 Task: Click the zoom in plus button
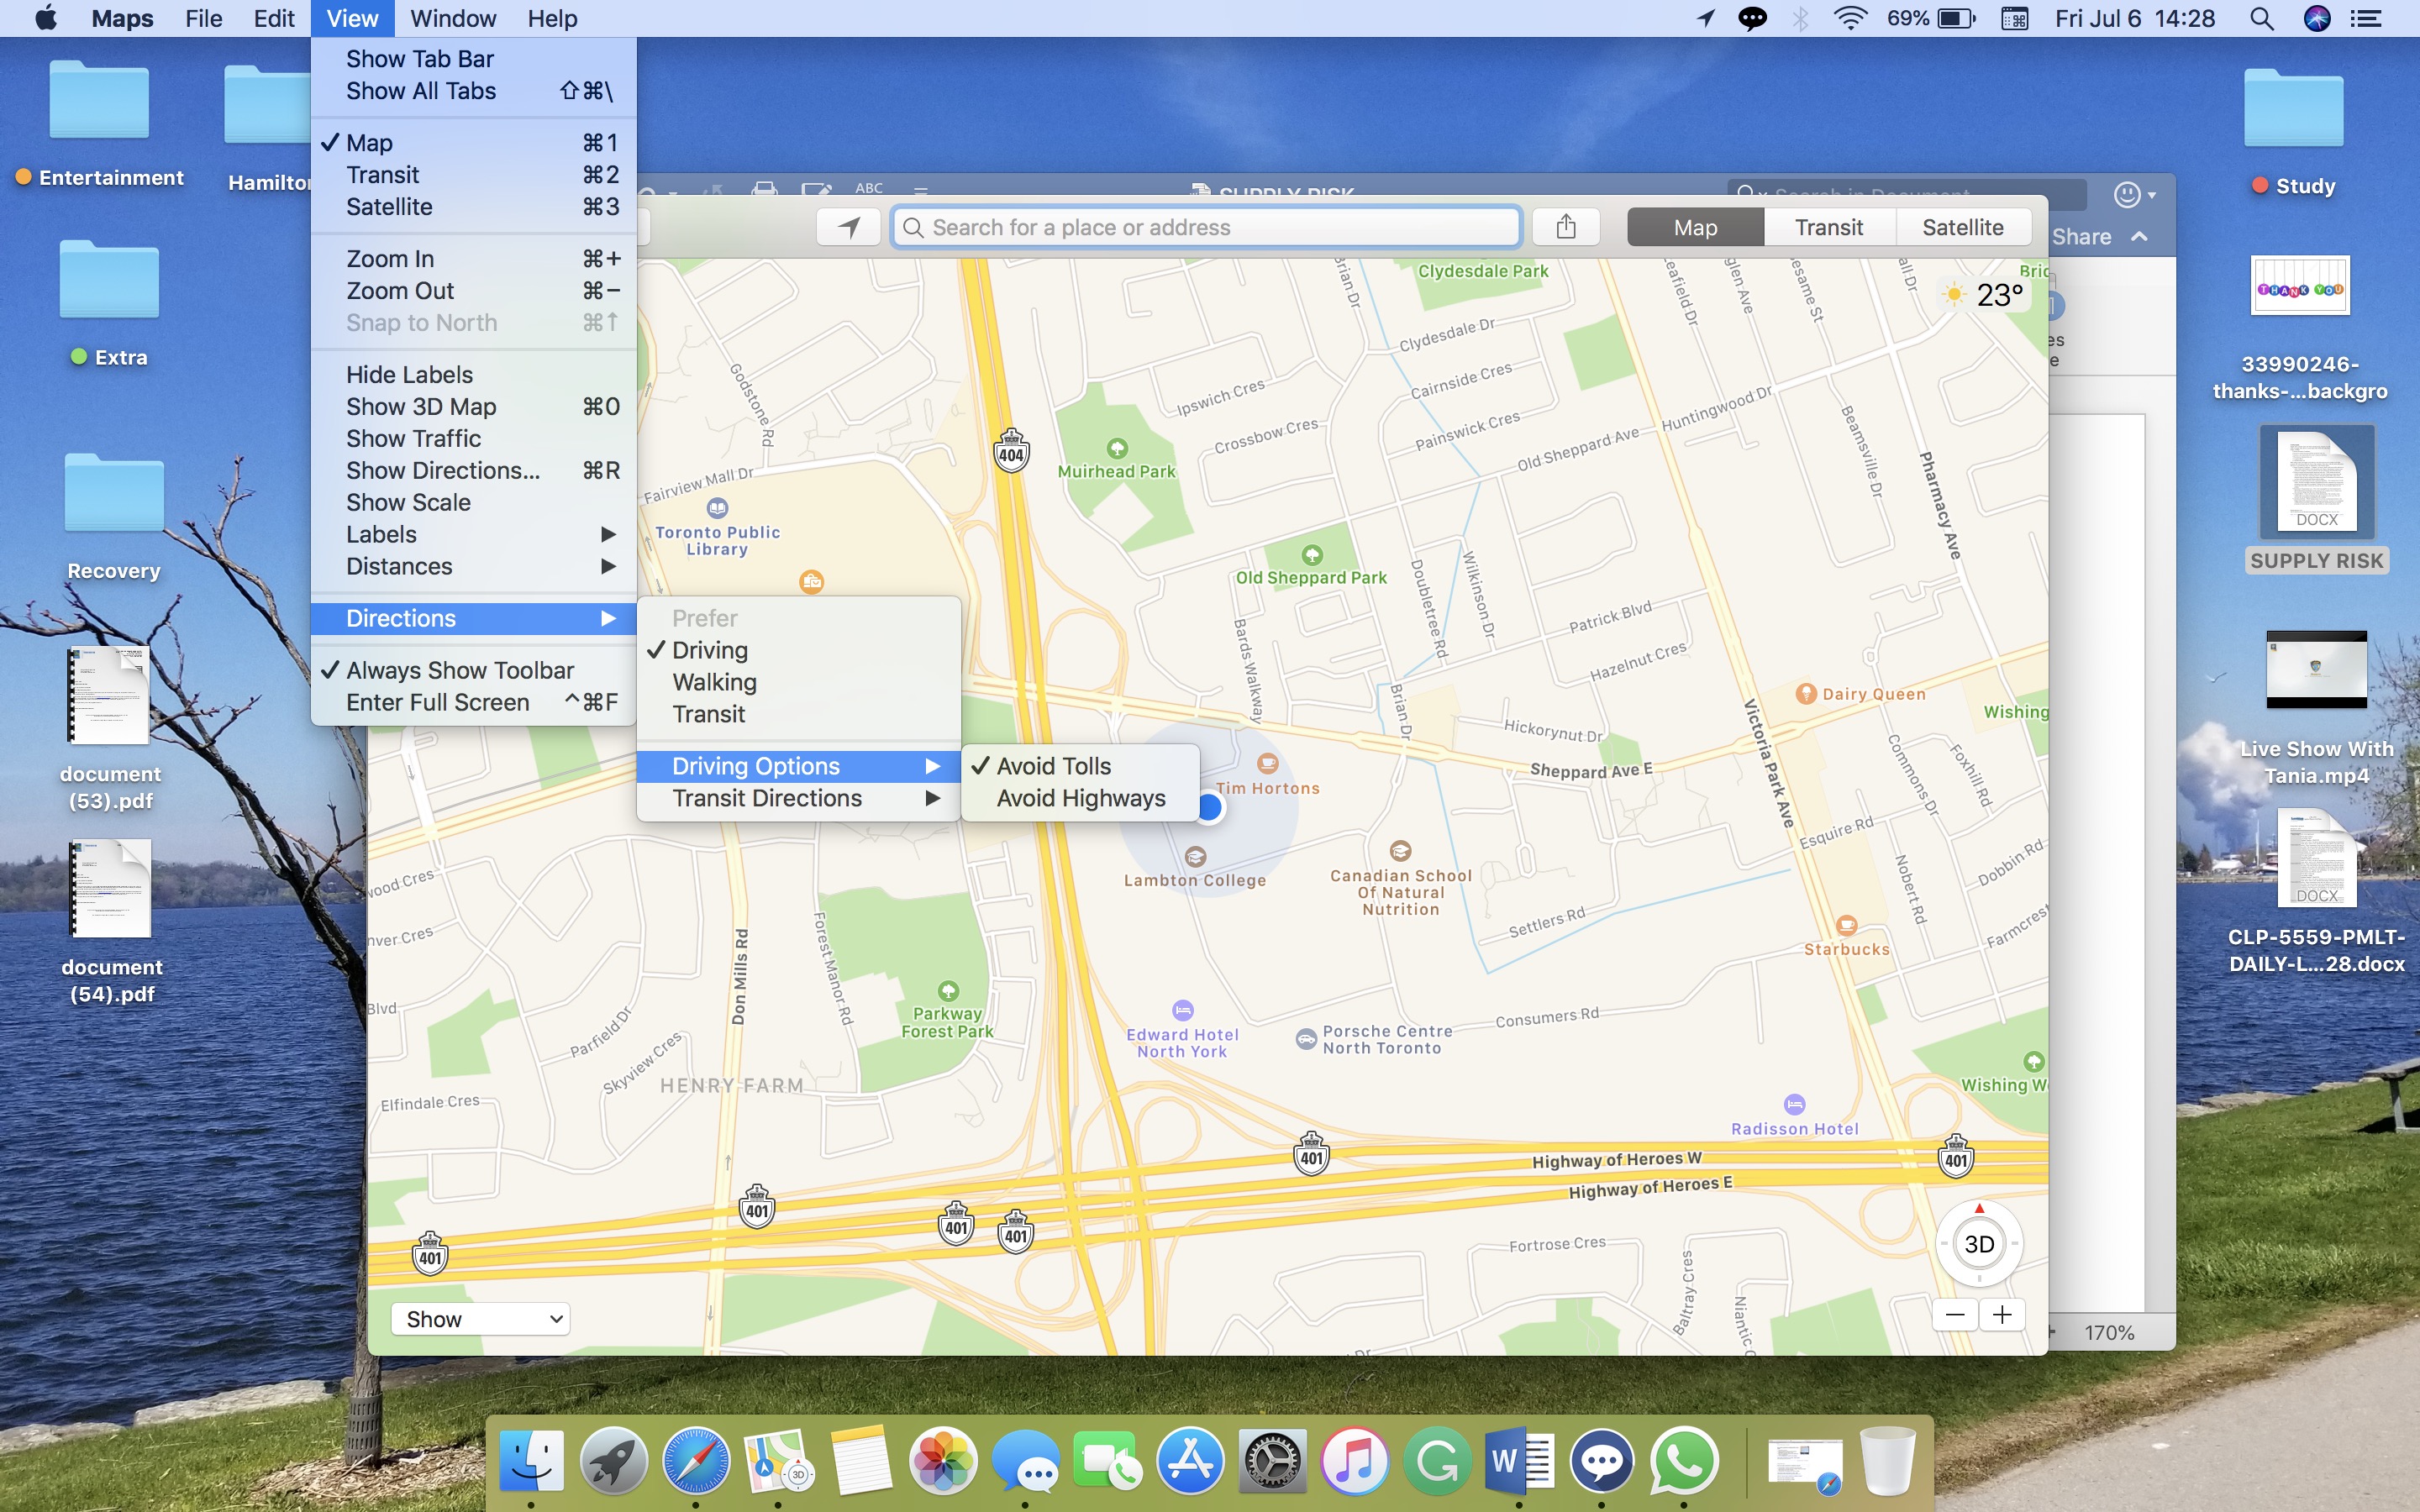pyautogui.click(x=2002, y=1315)
